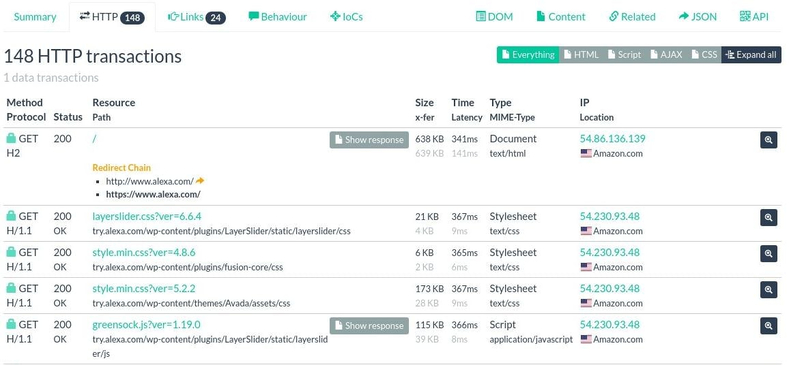789x365 pixels.
Task: Open greensock.js?ver=1.19.0 resource
Action: pos(146,325)
